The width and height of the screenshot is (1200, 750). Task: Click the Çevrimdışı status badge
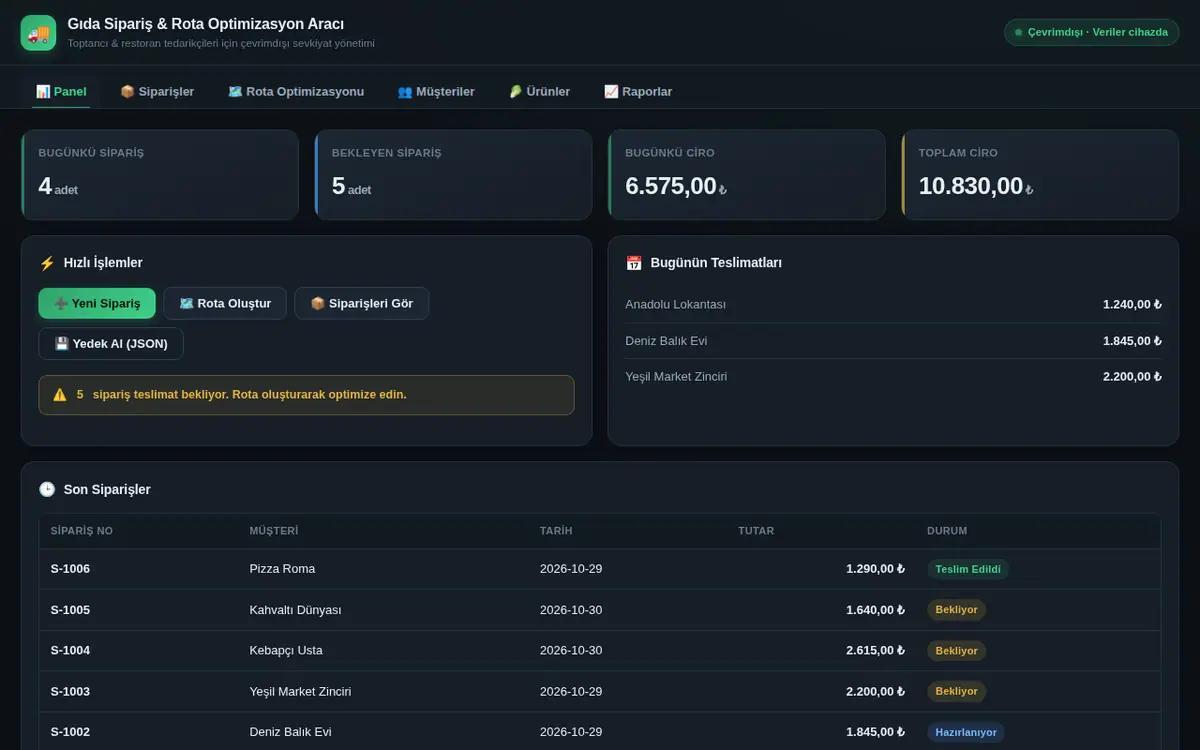1091,32
